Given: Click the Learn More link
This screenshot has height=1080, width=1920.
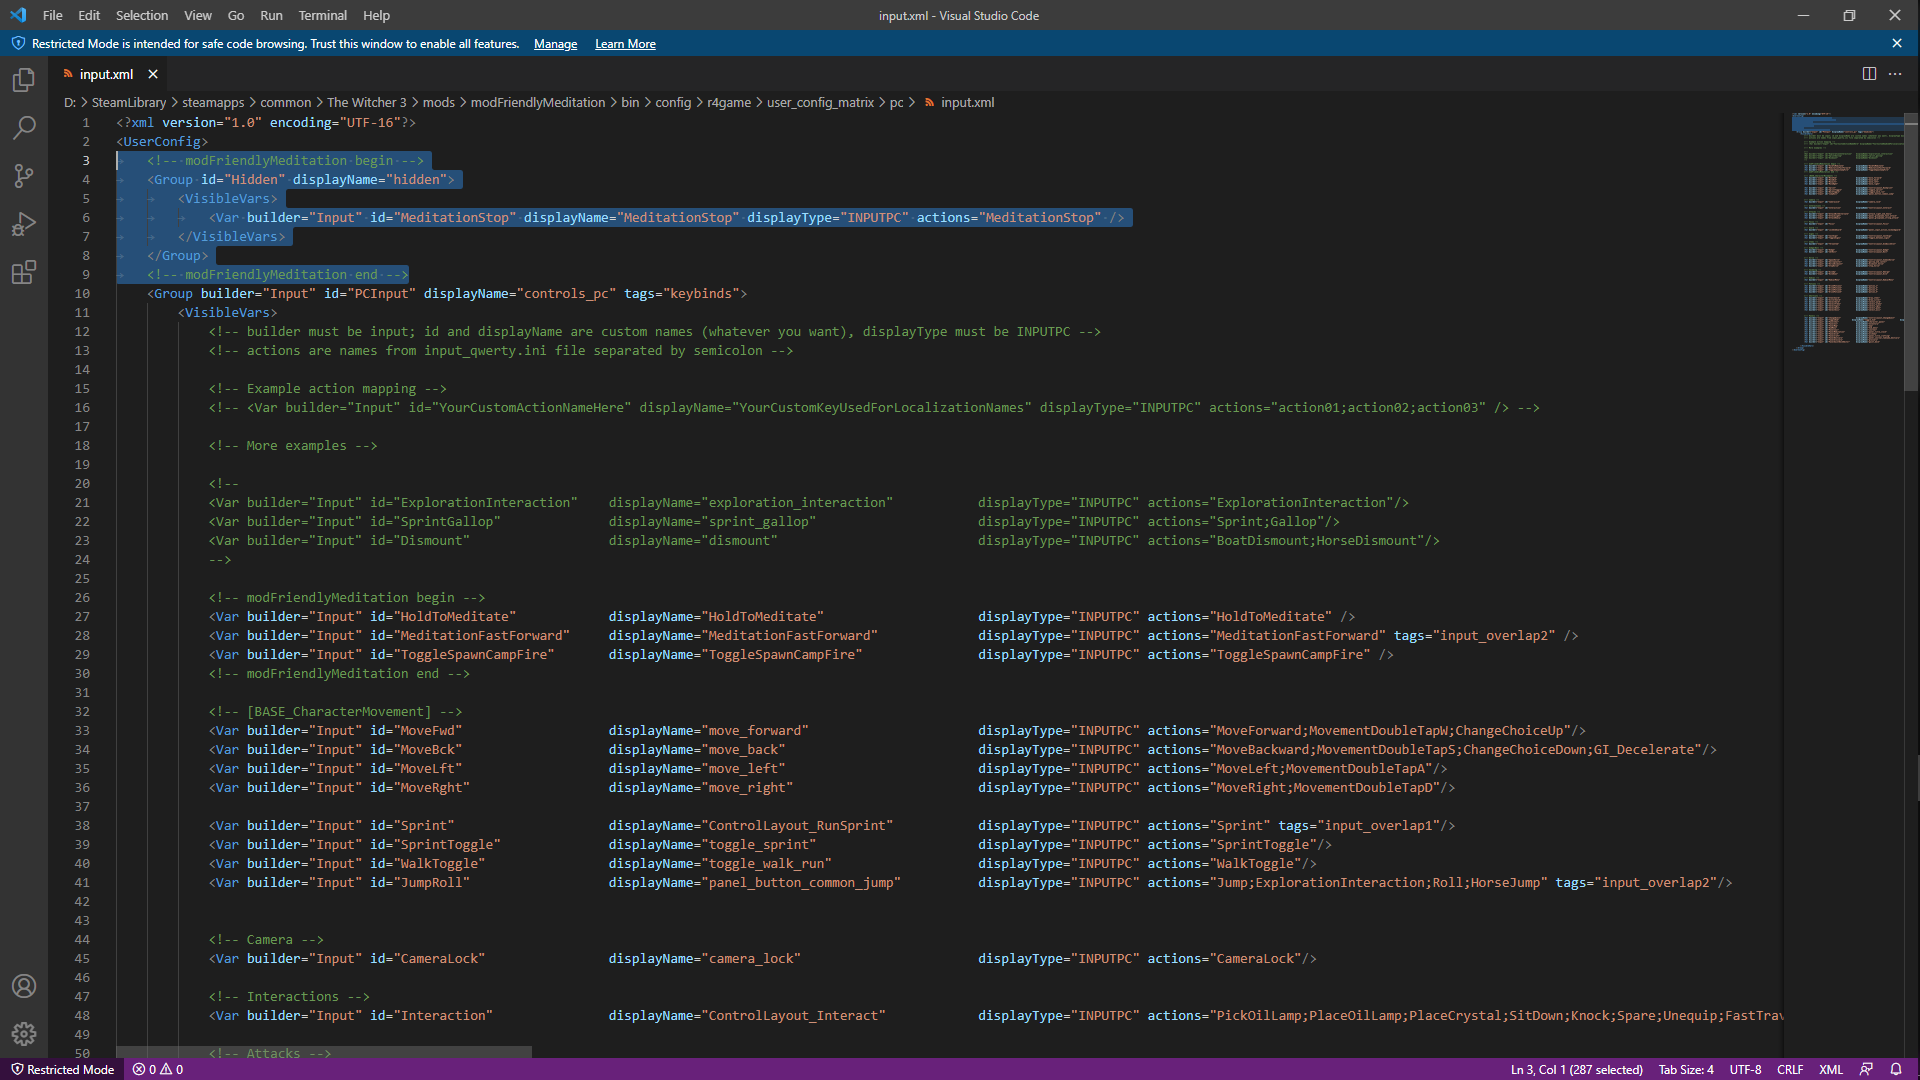Looking at the screenshot, I should pyautogui.click(x=625, y=44).
